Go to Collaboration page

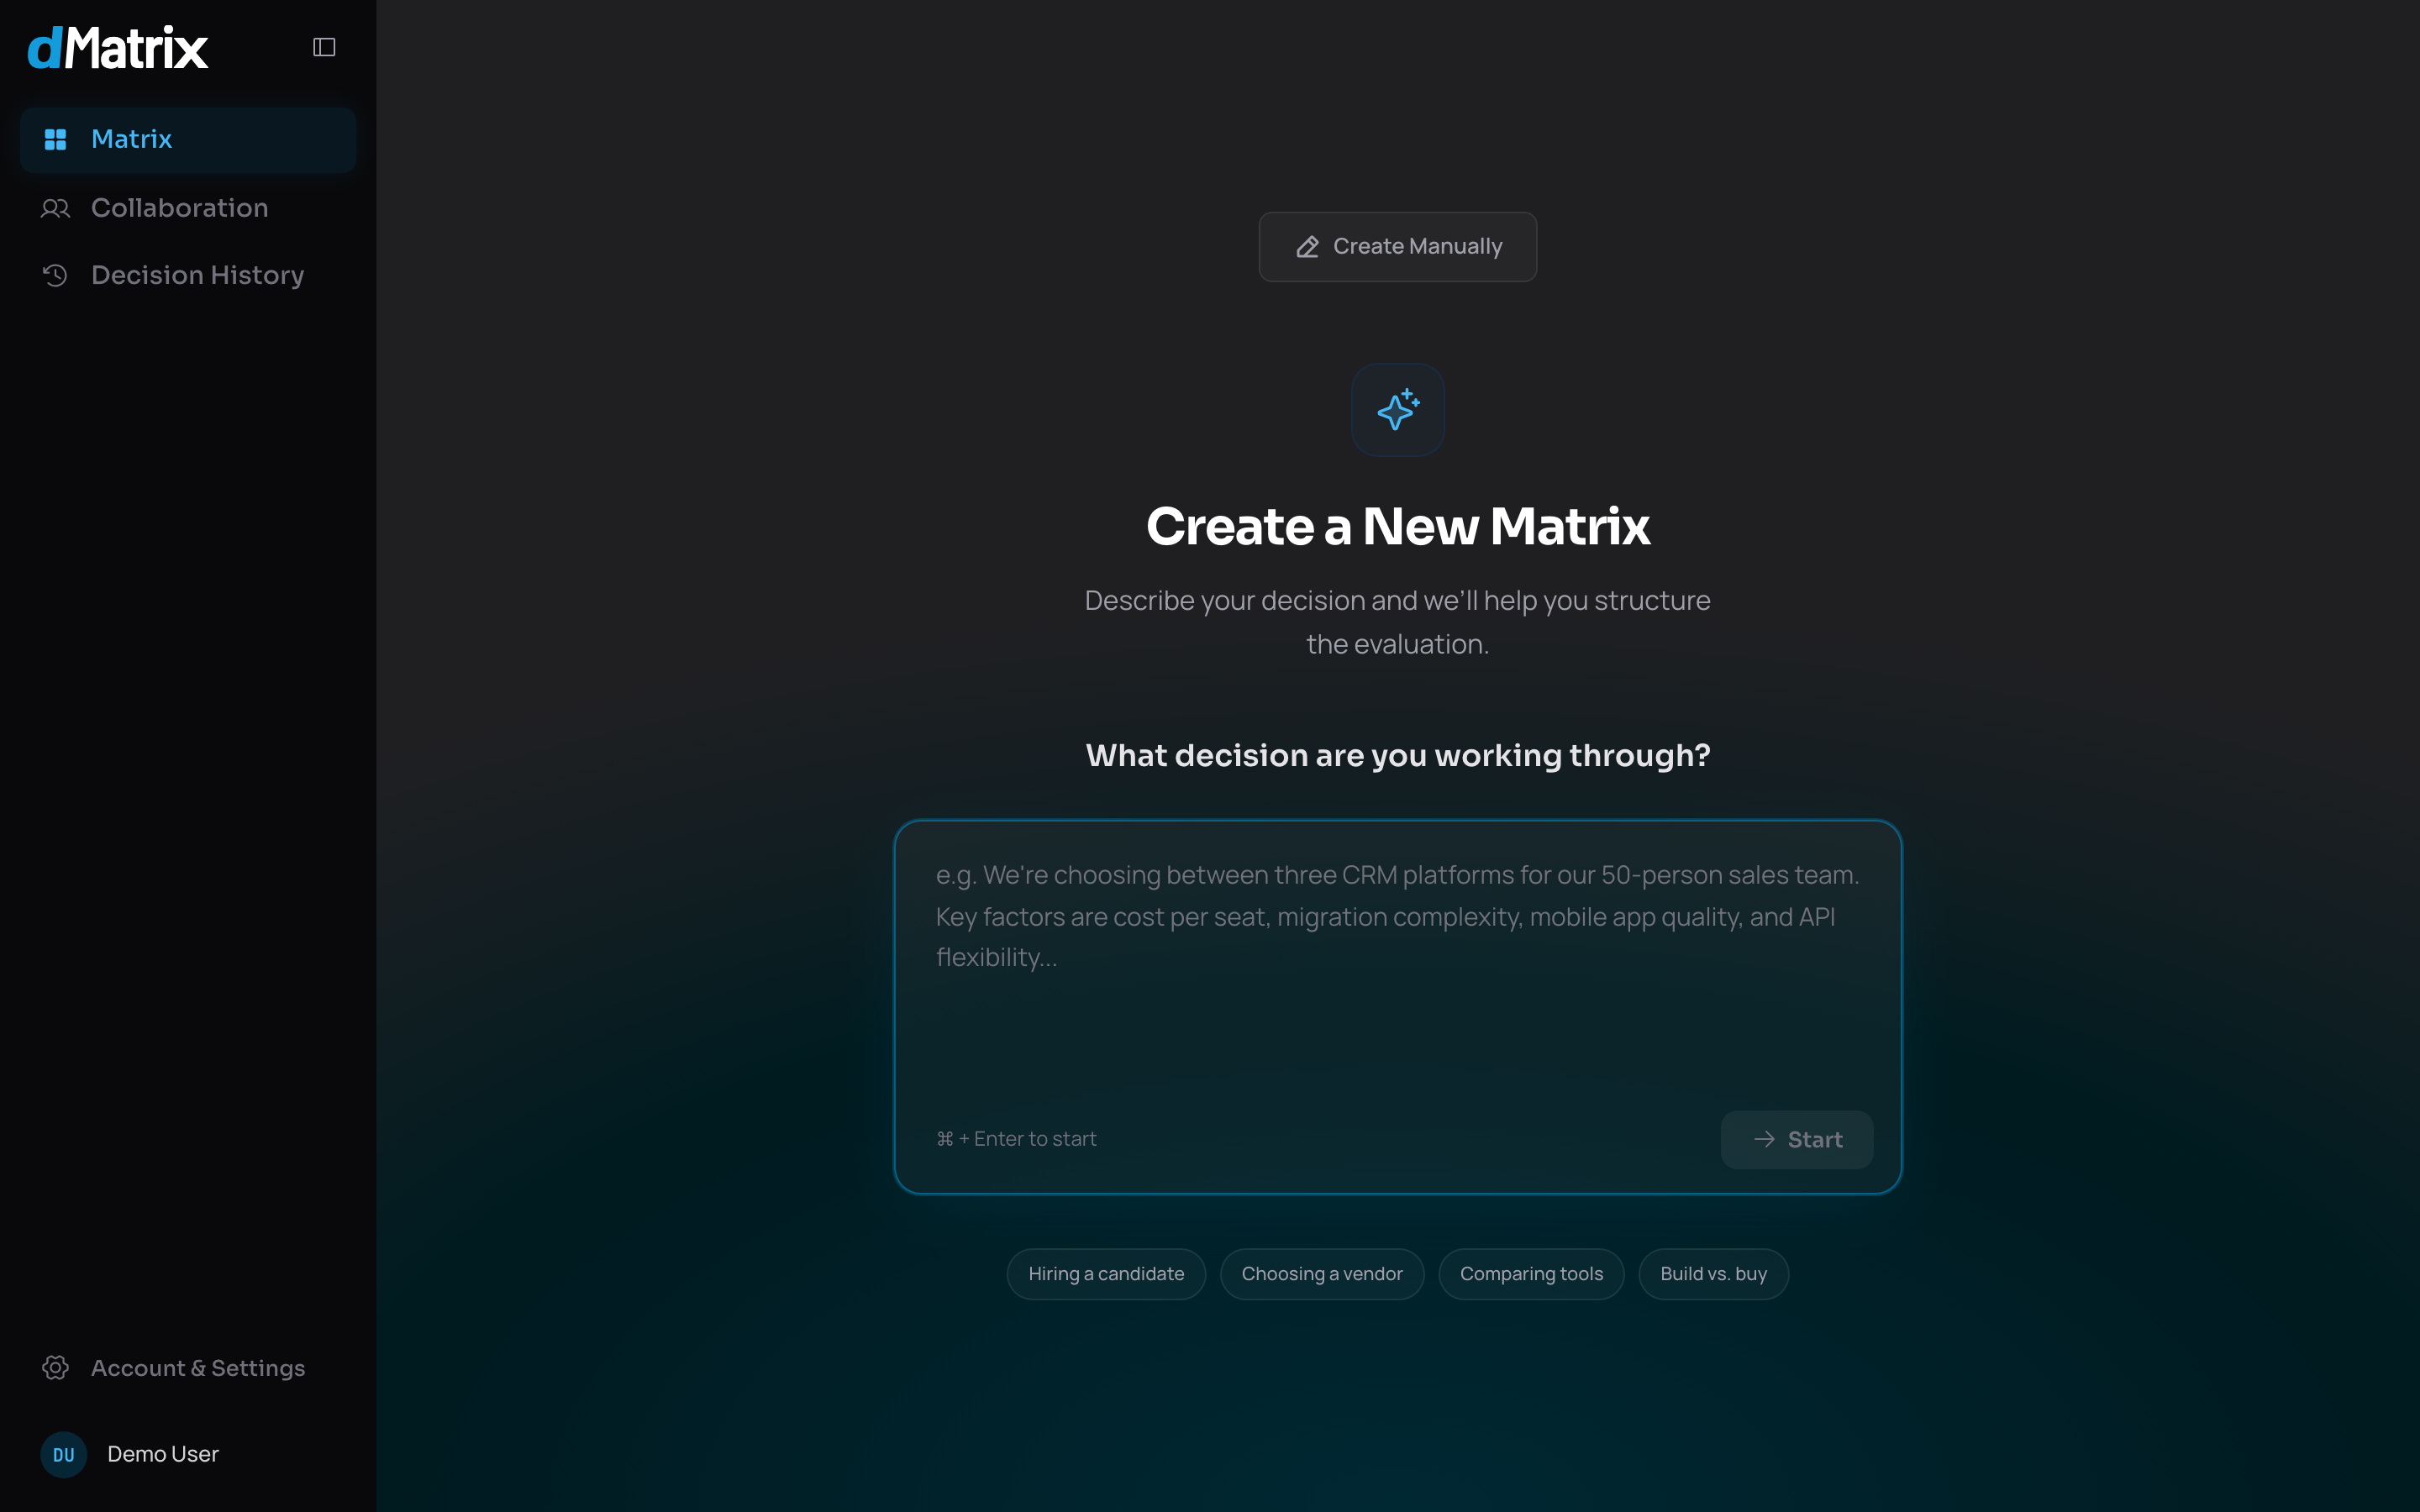coord(188,208)
